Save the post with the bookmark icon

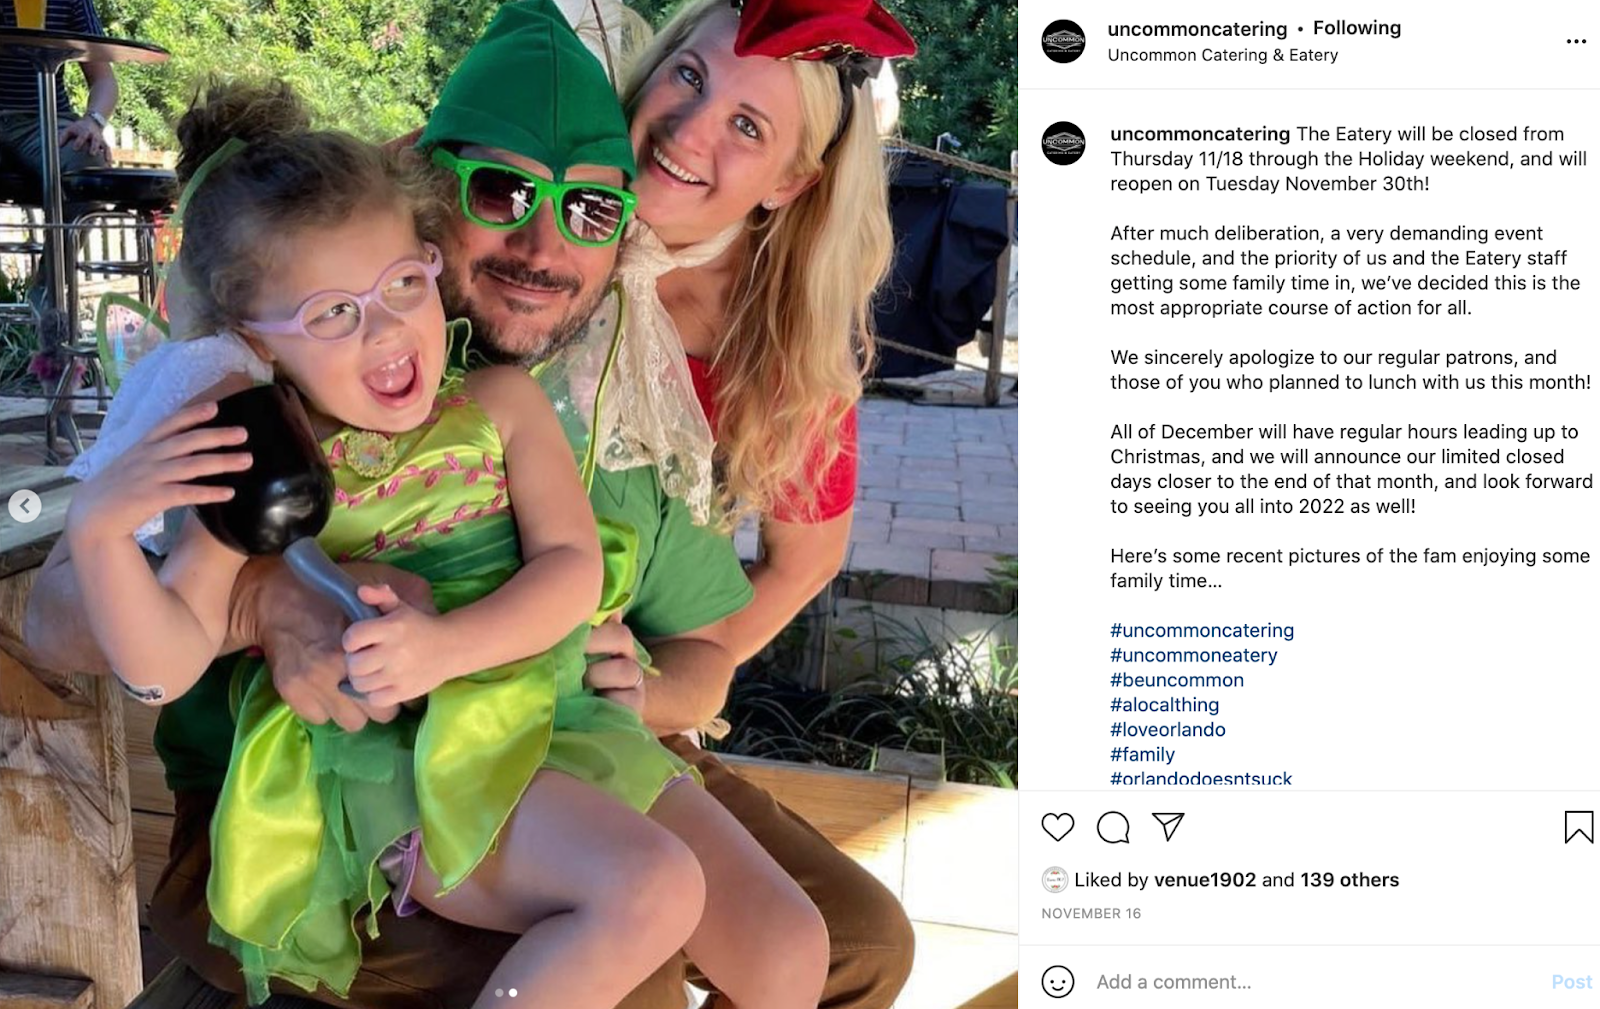[1579, 827]
